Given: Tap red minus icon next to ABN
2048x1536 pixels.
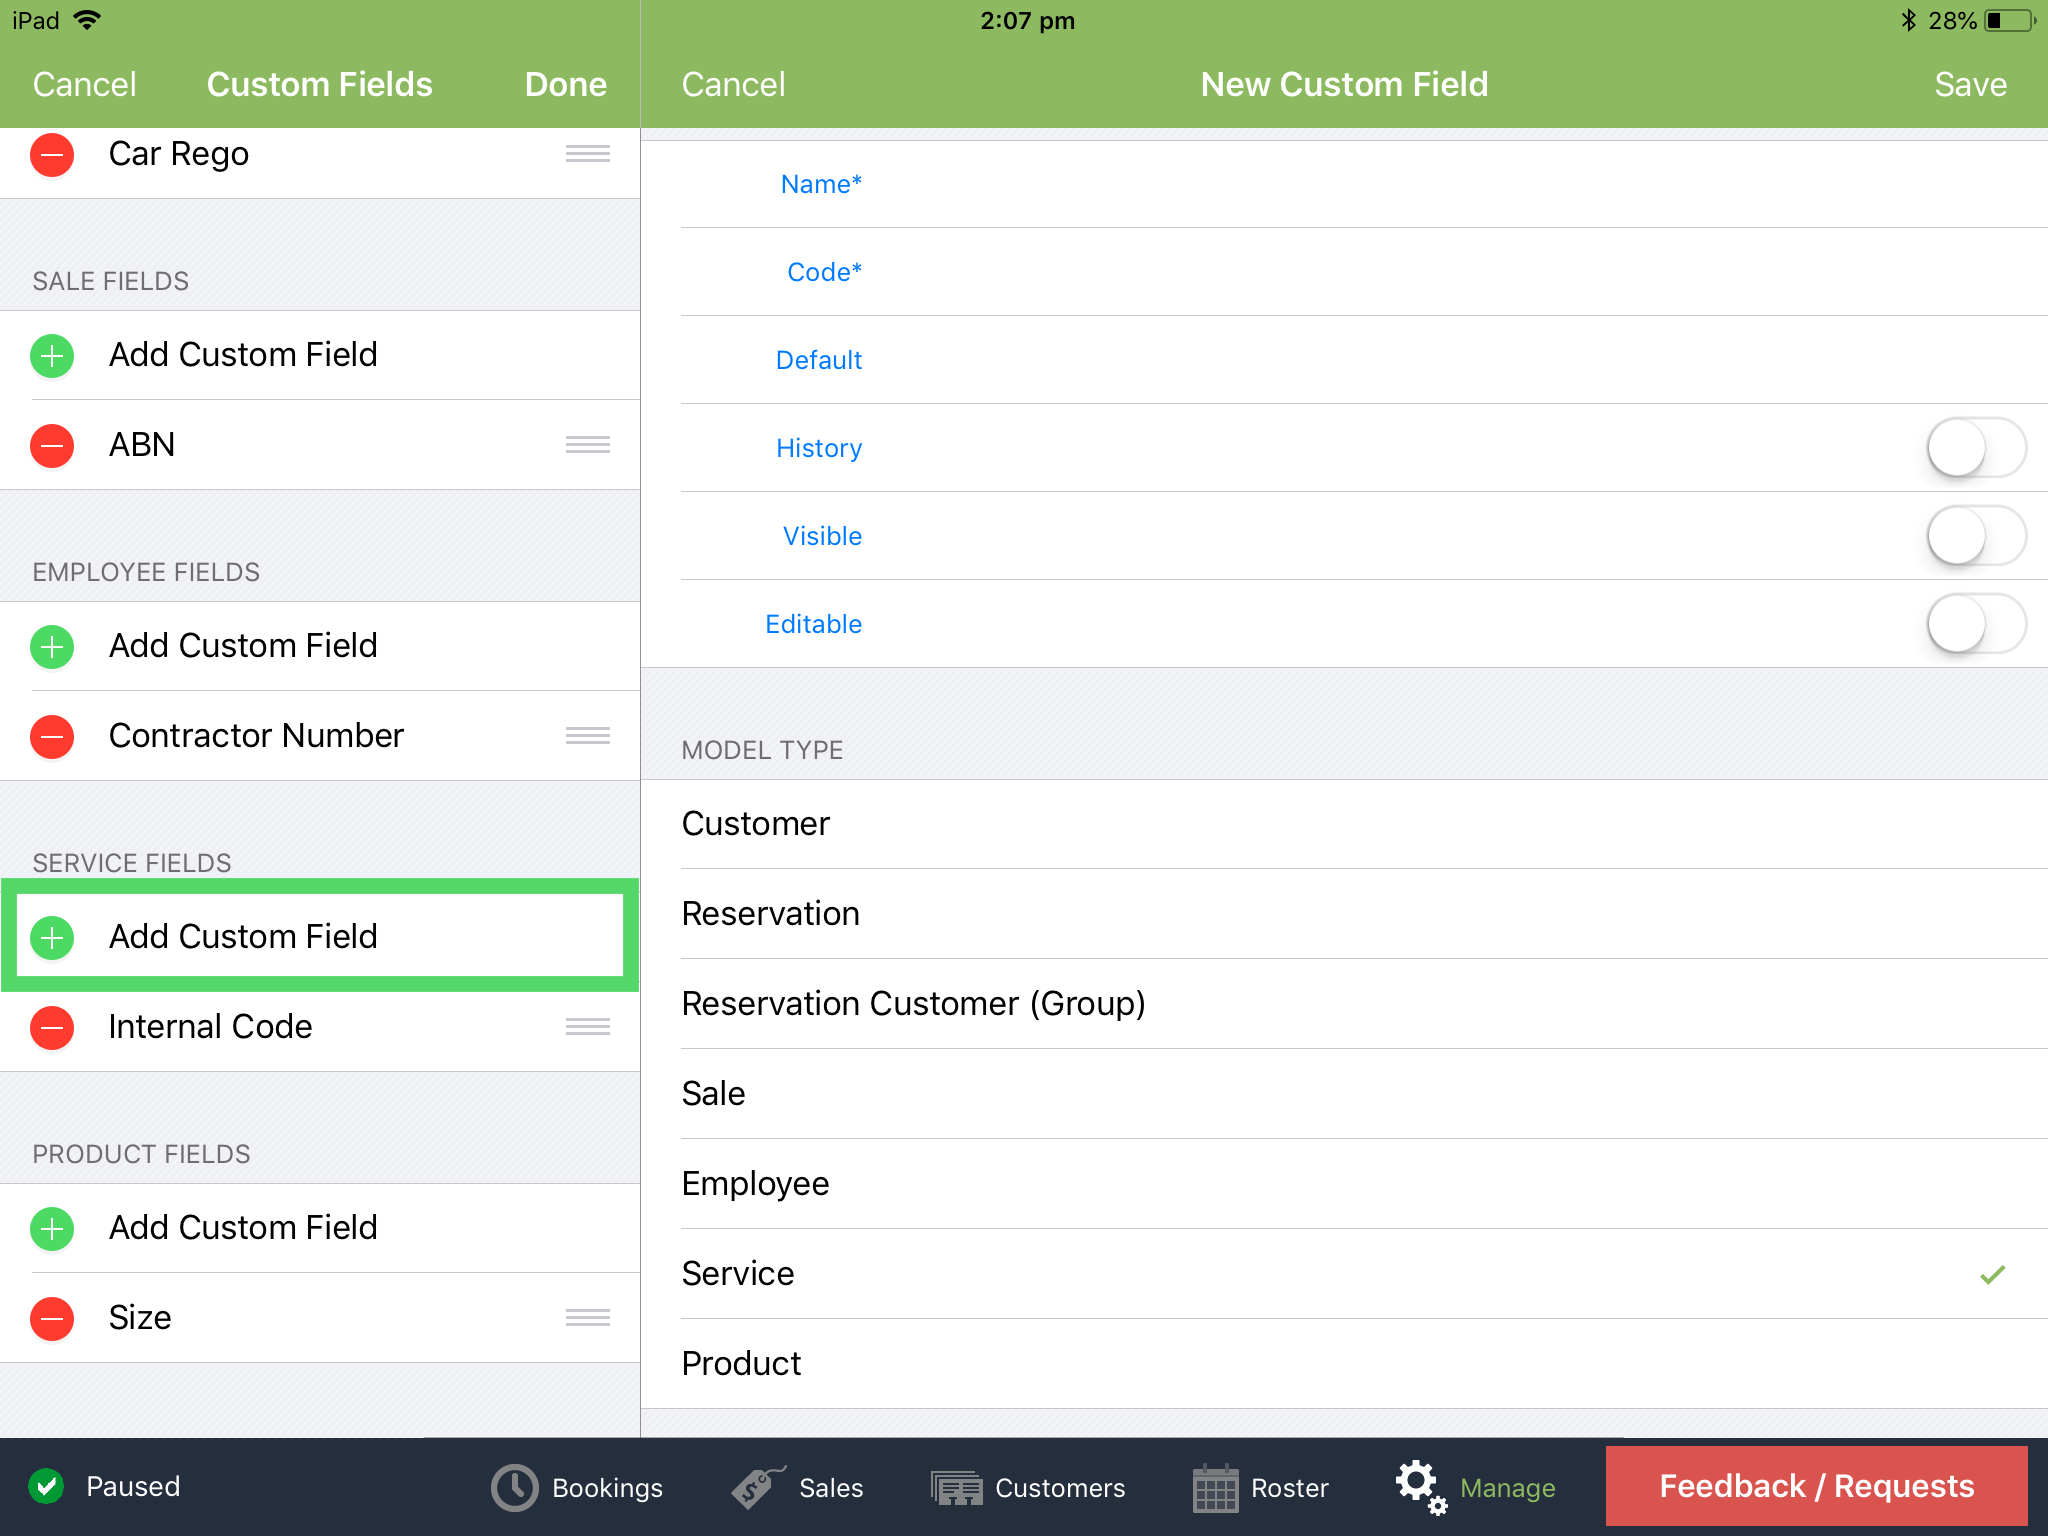Looking at the screenshot, I should point(52,446).
